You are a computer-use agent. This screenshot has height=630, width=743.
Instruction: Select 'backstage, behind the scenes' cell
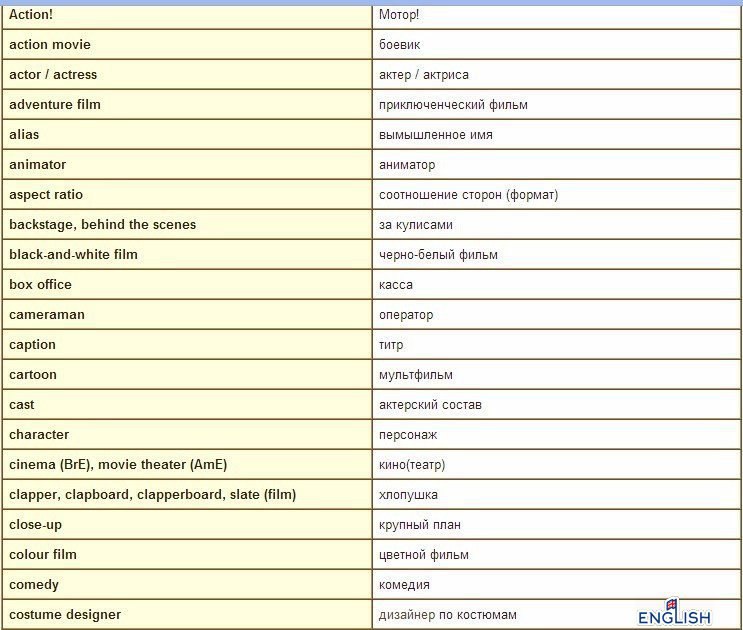[x=103, y=225]
